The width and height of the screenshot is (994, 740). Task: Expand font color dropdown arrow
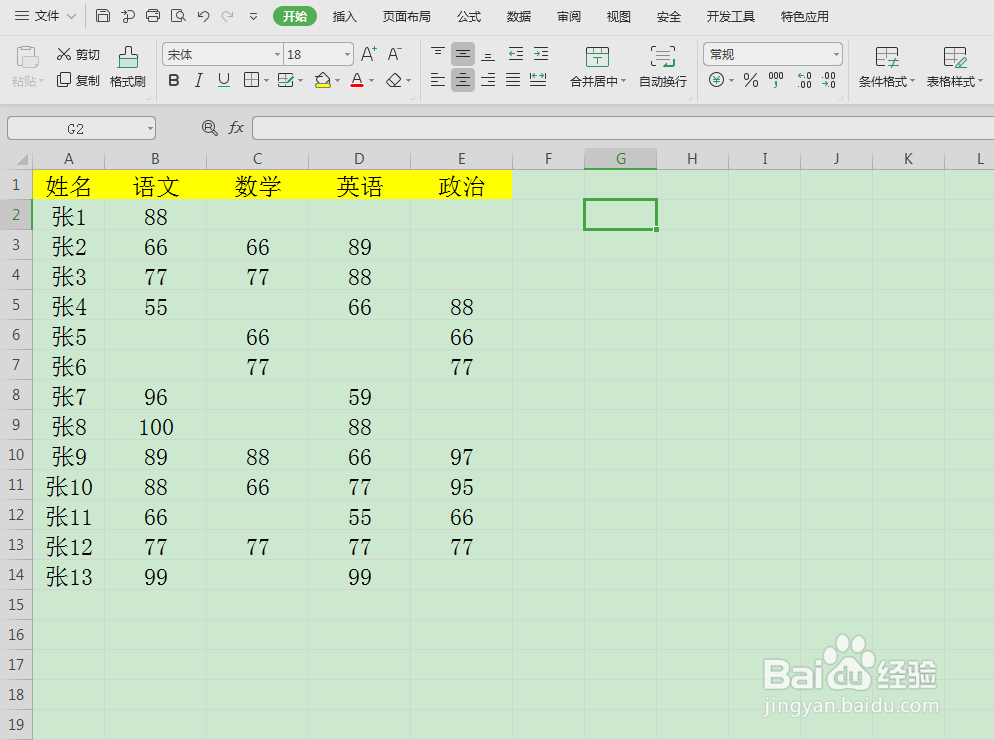(x=371, y=81)
